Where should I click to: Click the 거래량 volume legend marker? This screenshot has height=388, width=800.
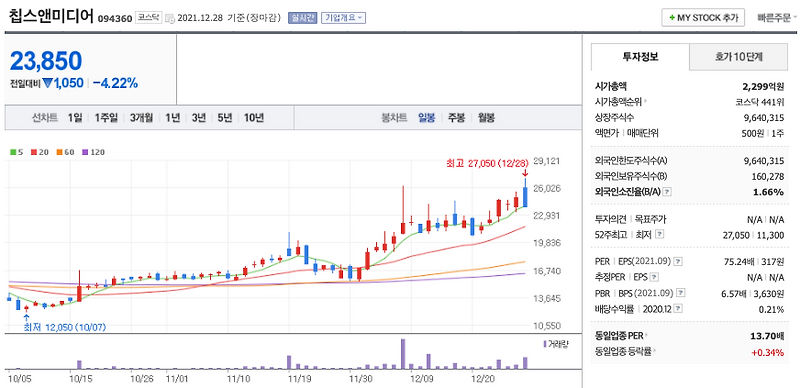coord(545,343)
